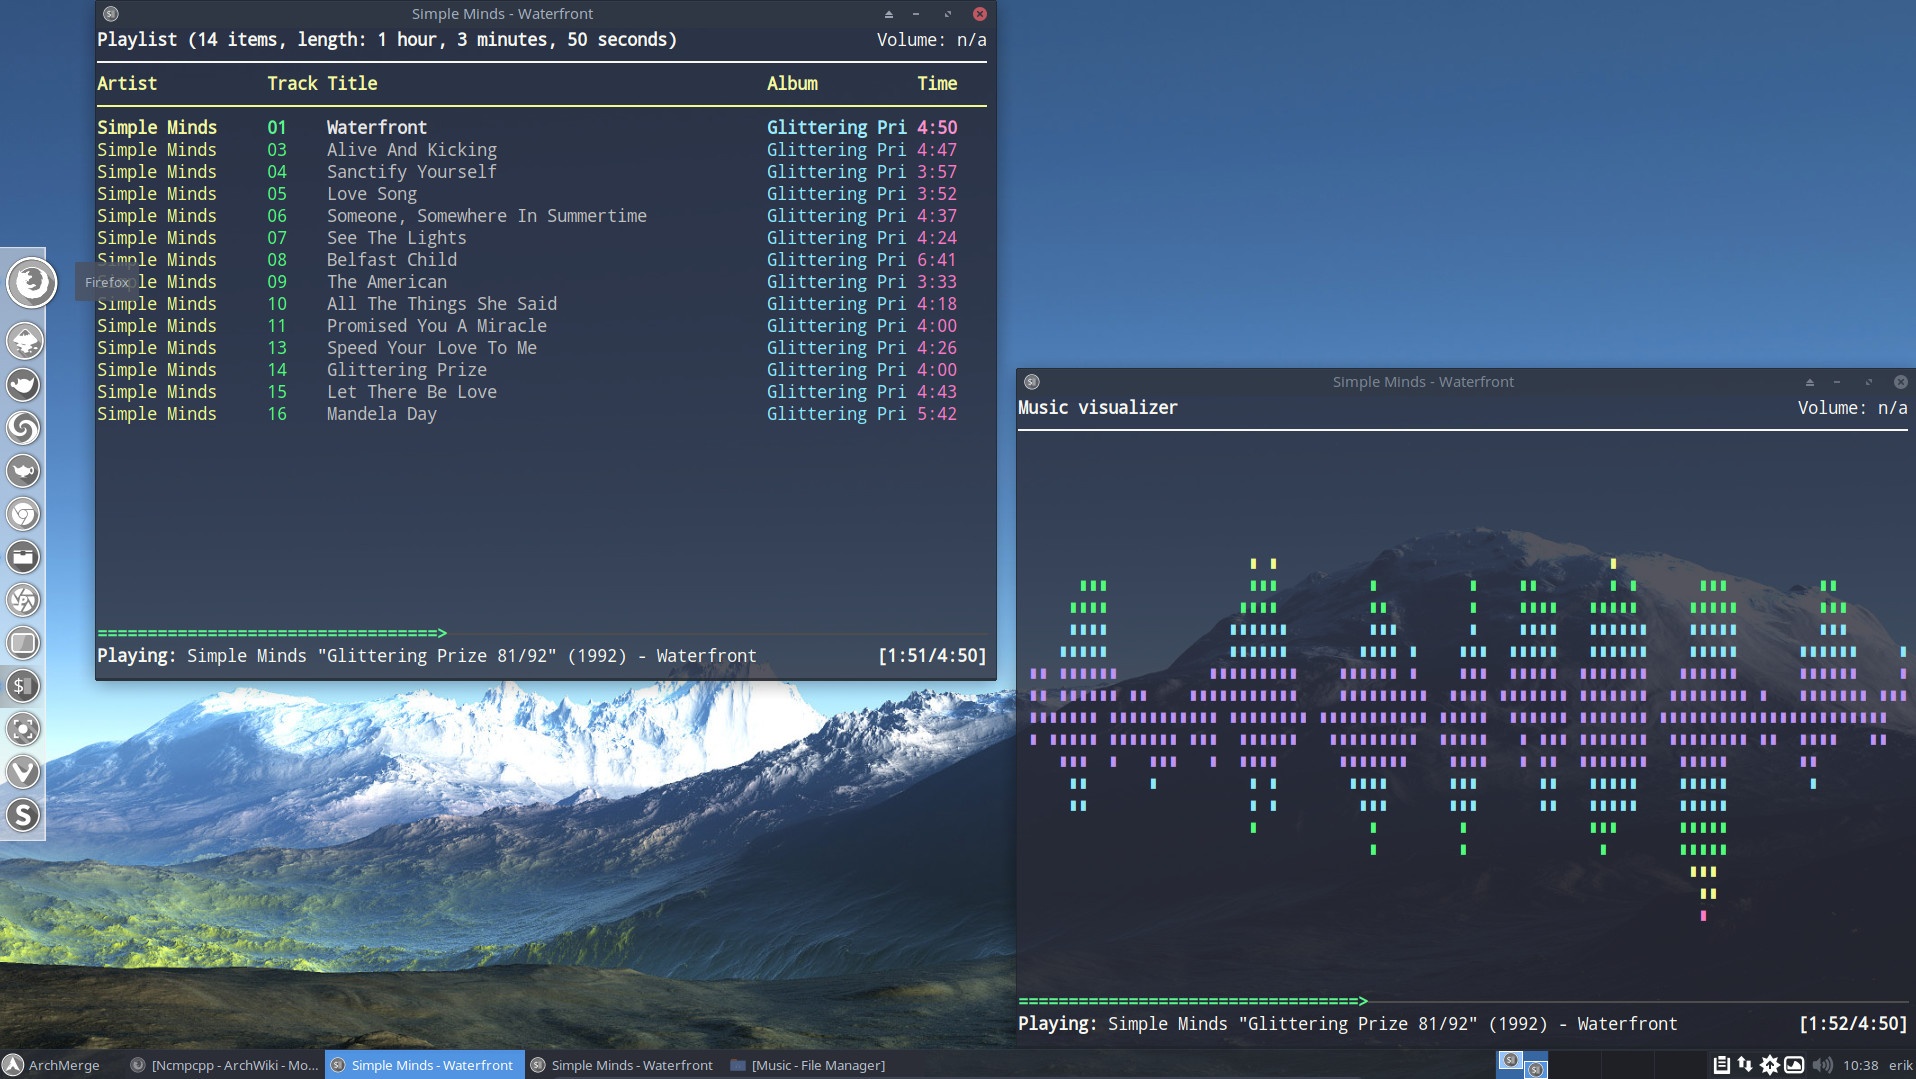Click the Artist column header
Viewport: 1916px width, 1079px height.
point(127,84)
